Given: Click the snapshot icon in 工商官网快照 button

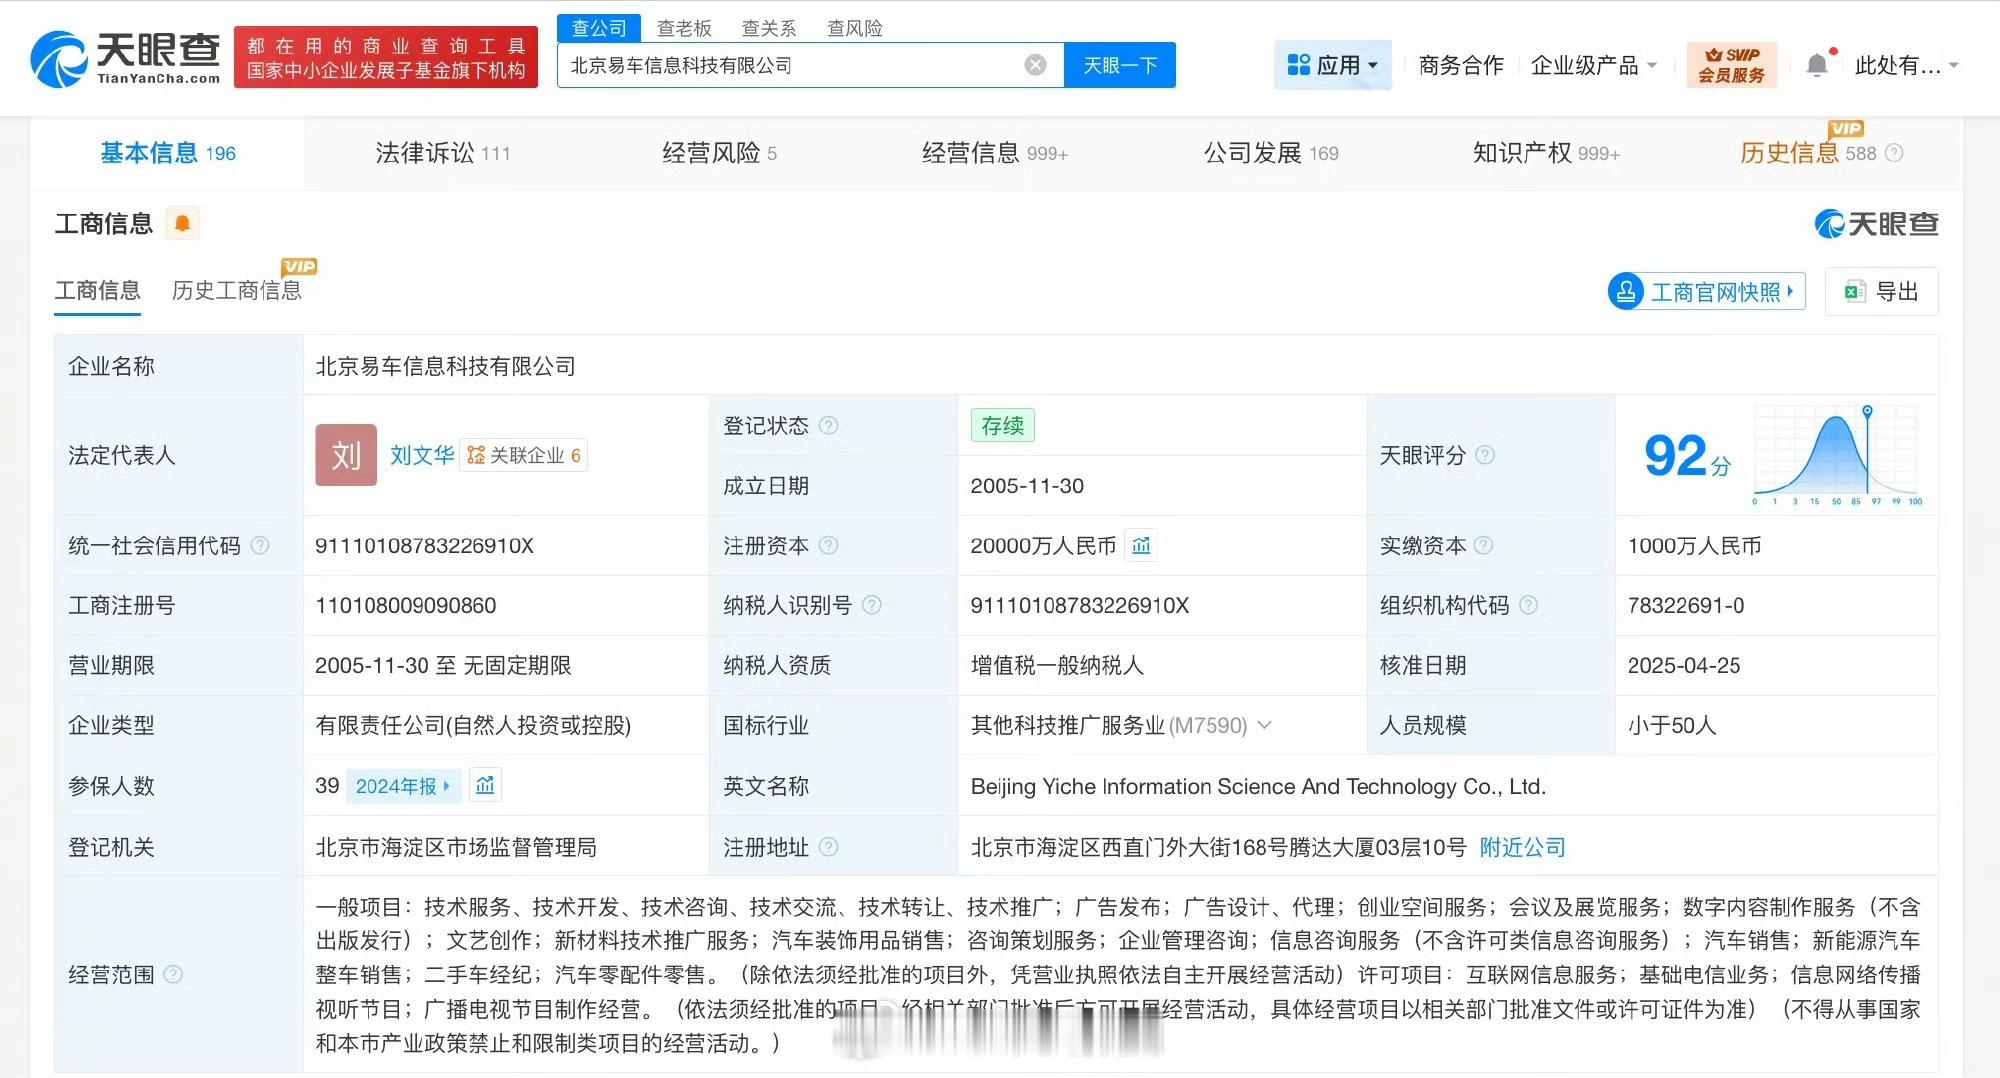Looking at the screenshot, I should (x=1626, y=292).
